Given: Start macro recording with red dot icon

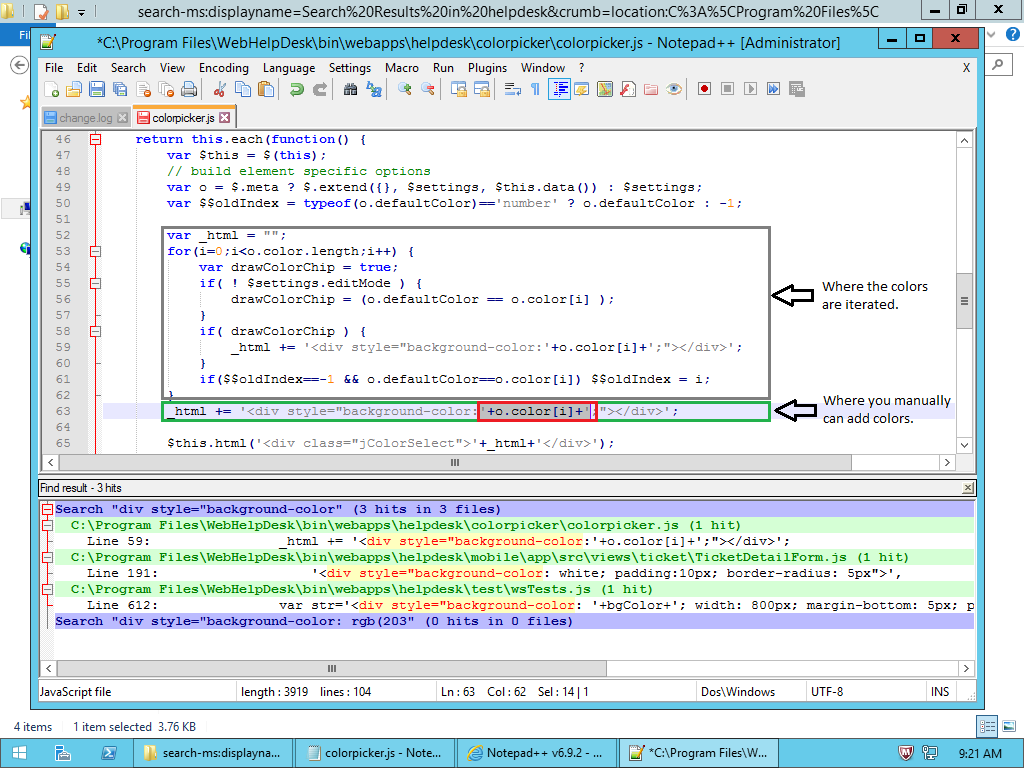Looking at the screenshot, I should (704, 89).
